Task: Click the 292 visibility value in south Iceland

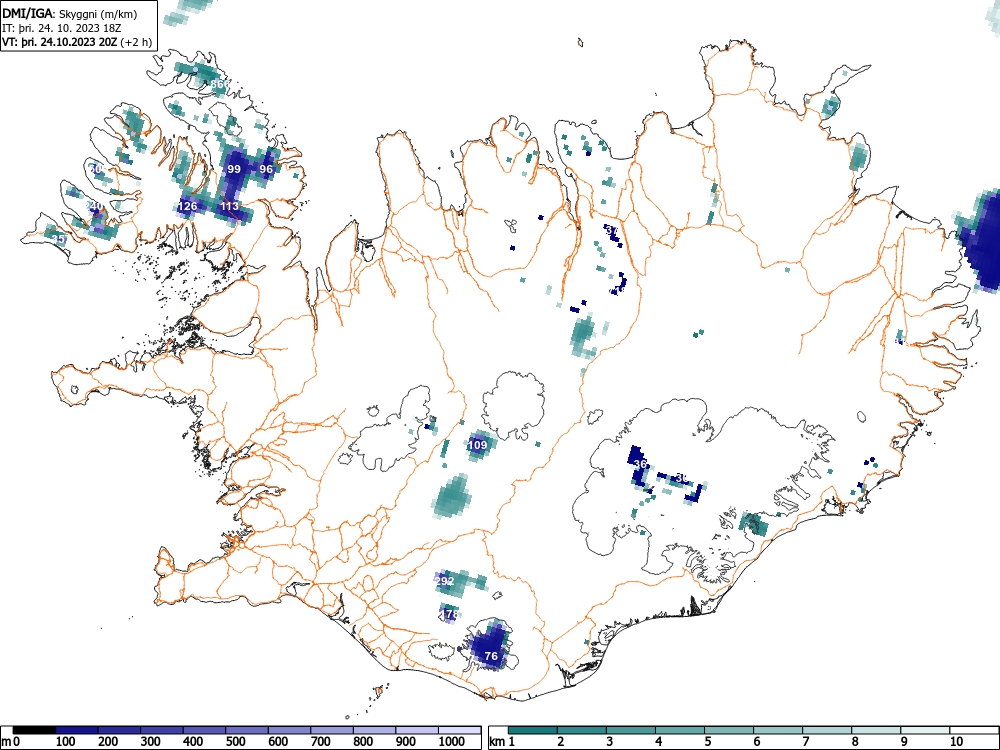Action: [444, 581]
